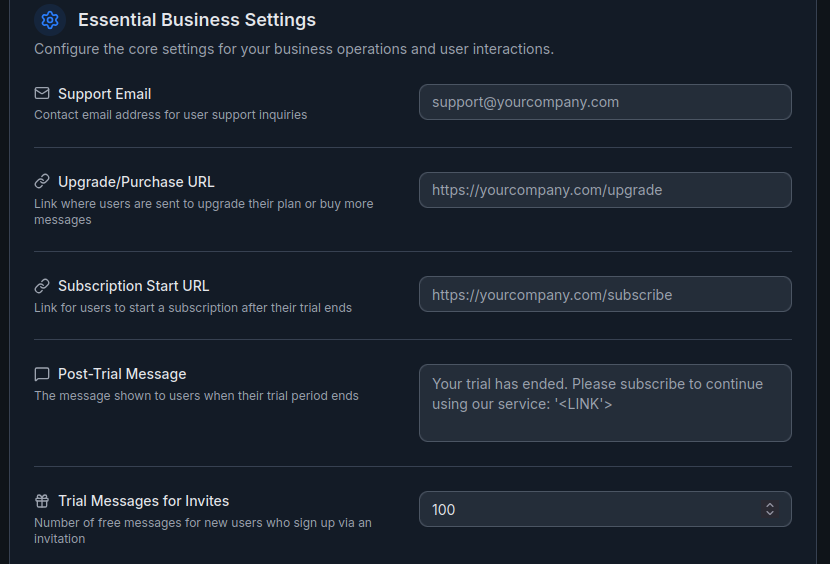The width and height of the screenshot is (830, 564).
Task: Click the Essential Business Settings heading
Action: click(x=197, y=20)
